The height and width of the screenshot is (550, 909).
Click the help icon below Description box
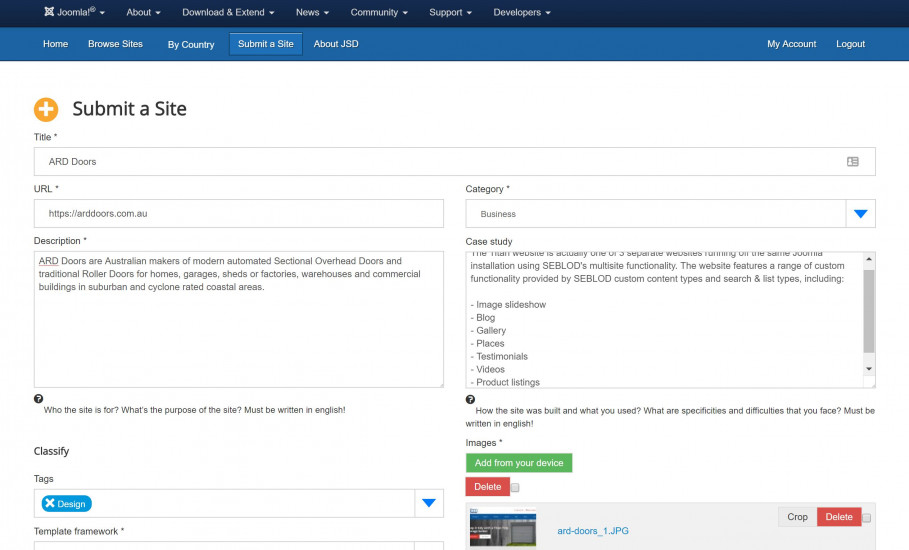click(x=38, y=399)
